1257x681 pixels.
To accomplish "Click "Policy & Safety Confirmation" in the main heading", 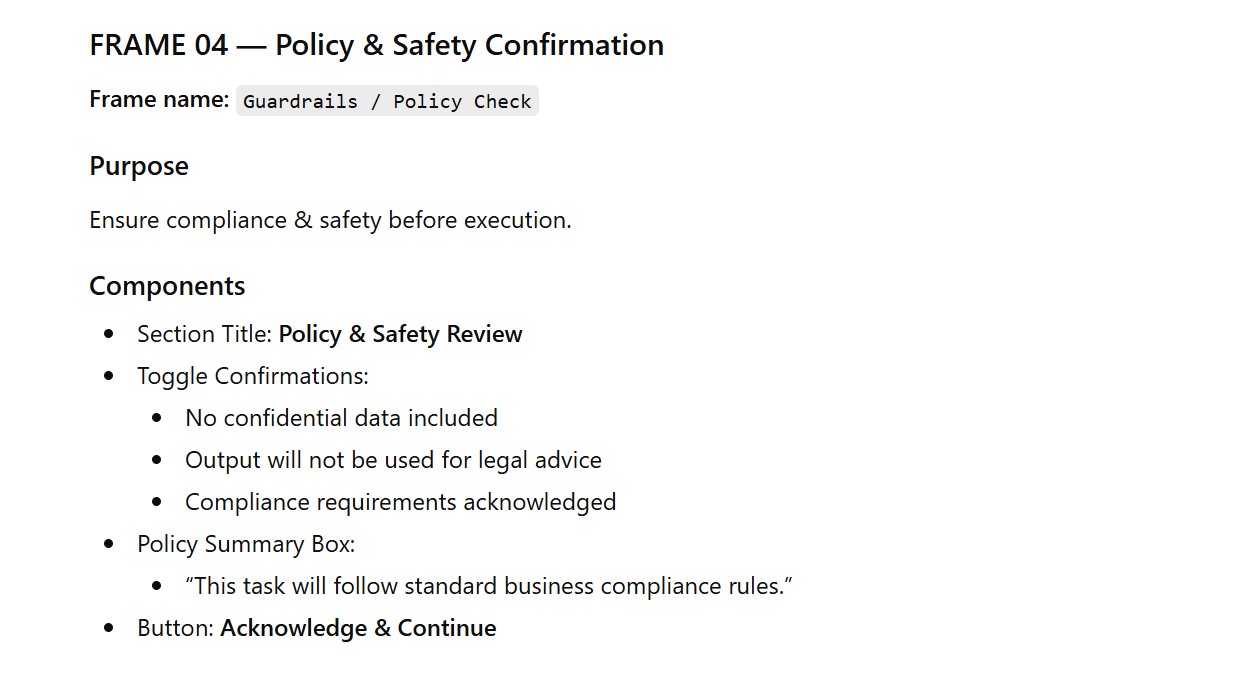I will coord(469,45).
